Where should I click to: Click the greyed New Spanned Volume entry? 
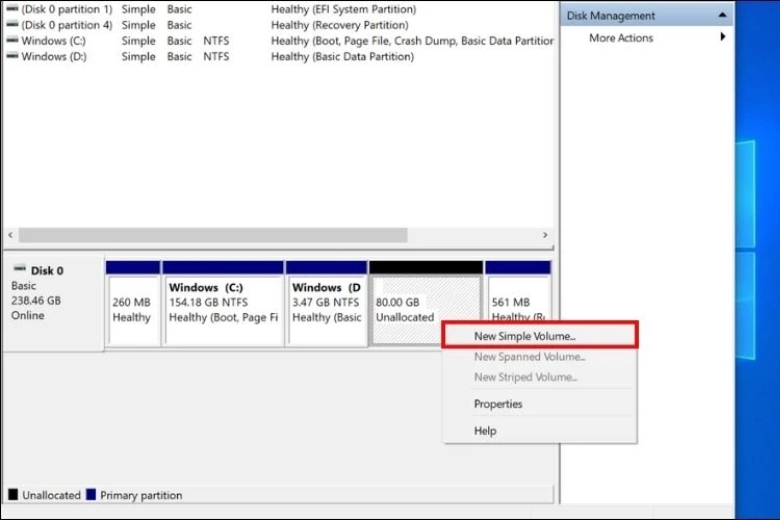tap(530, 357)
